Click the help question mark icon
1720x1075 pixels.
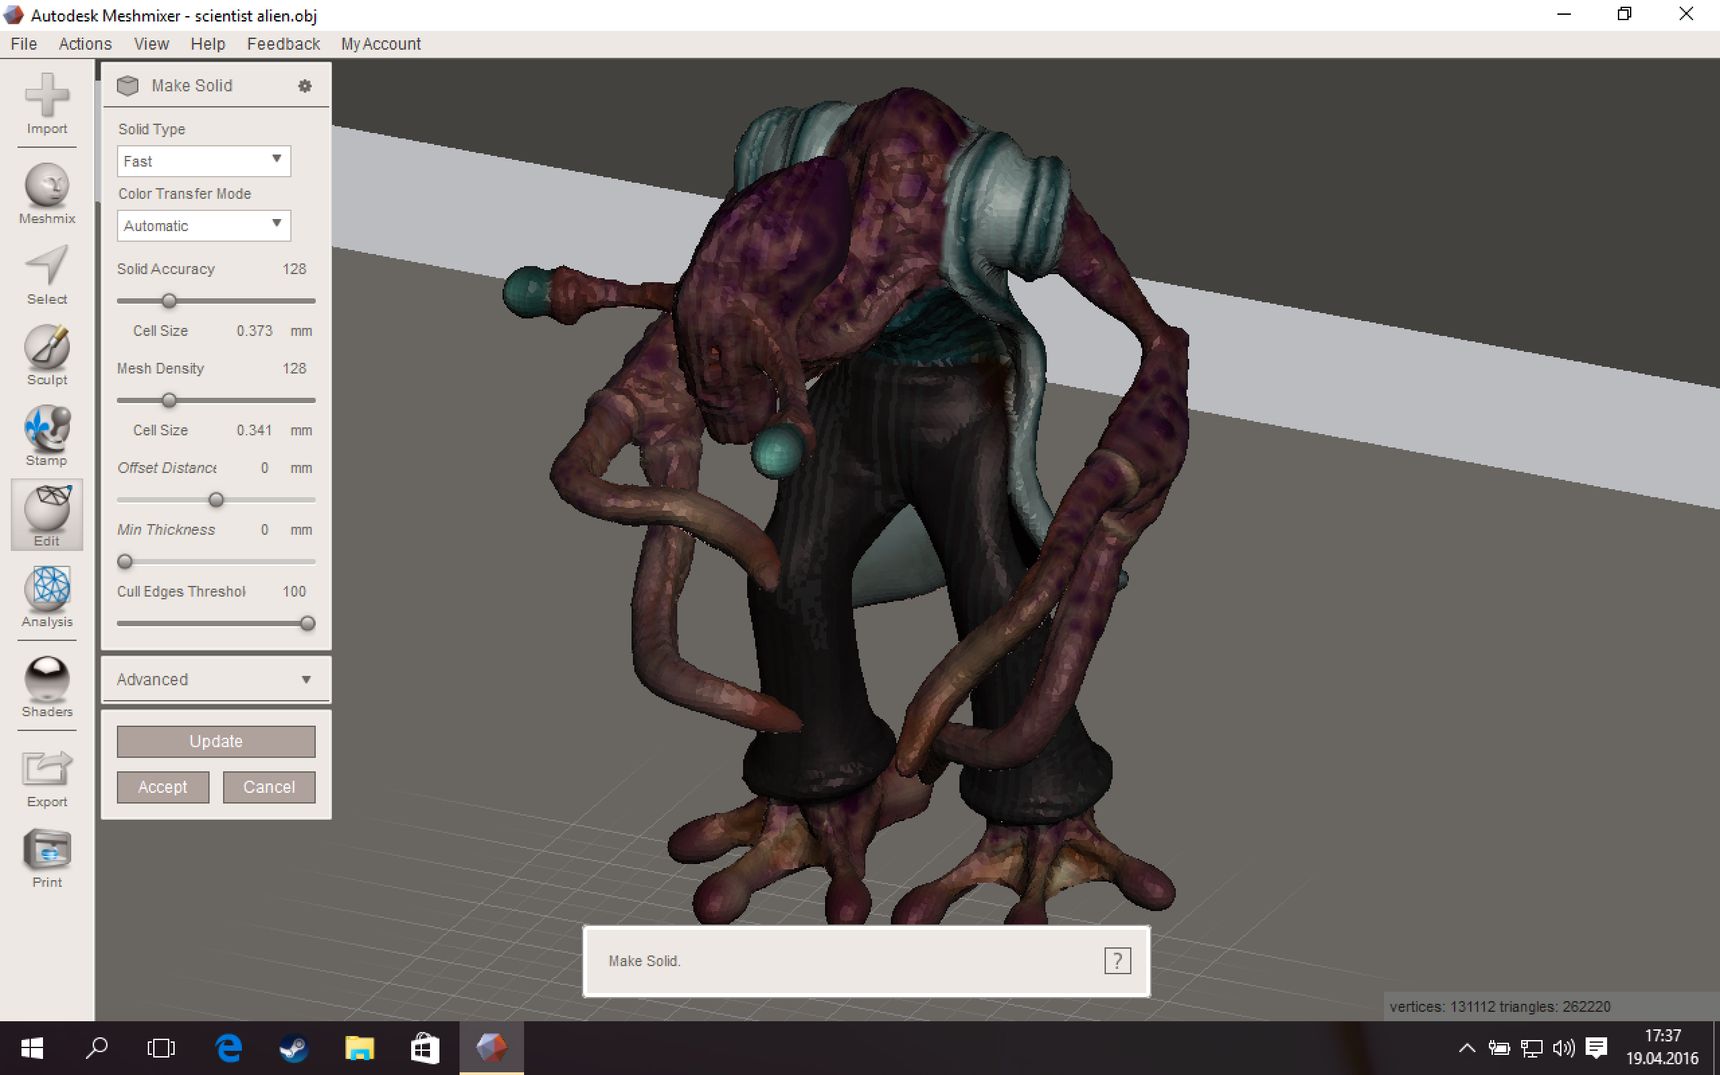coord(1117,961)
